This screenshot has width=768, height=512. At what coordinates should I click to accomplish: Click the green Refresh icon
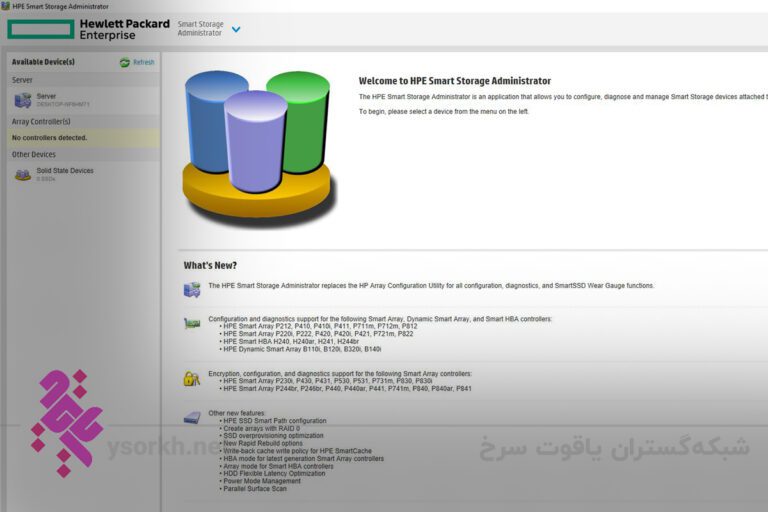125,62
